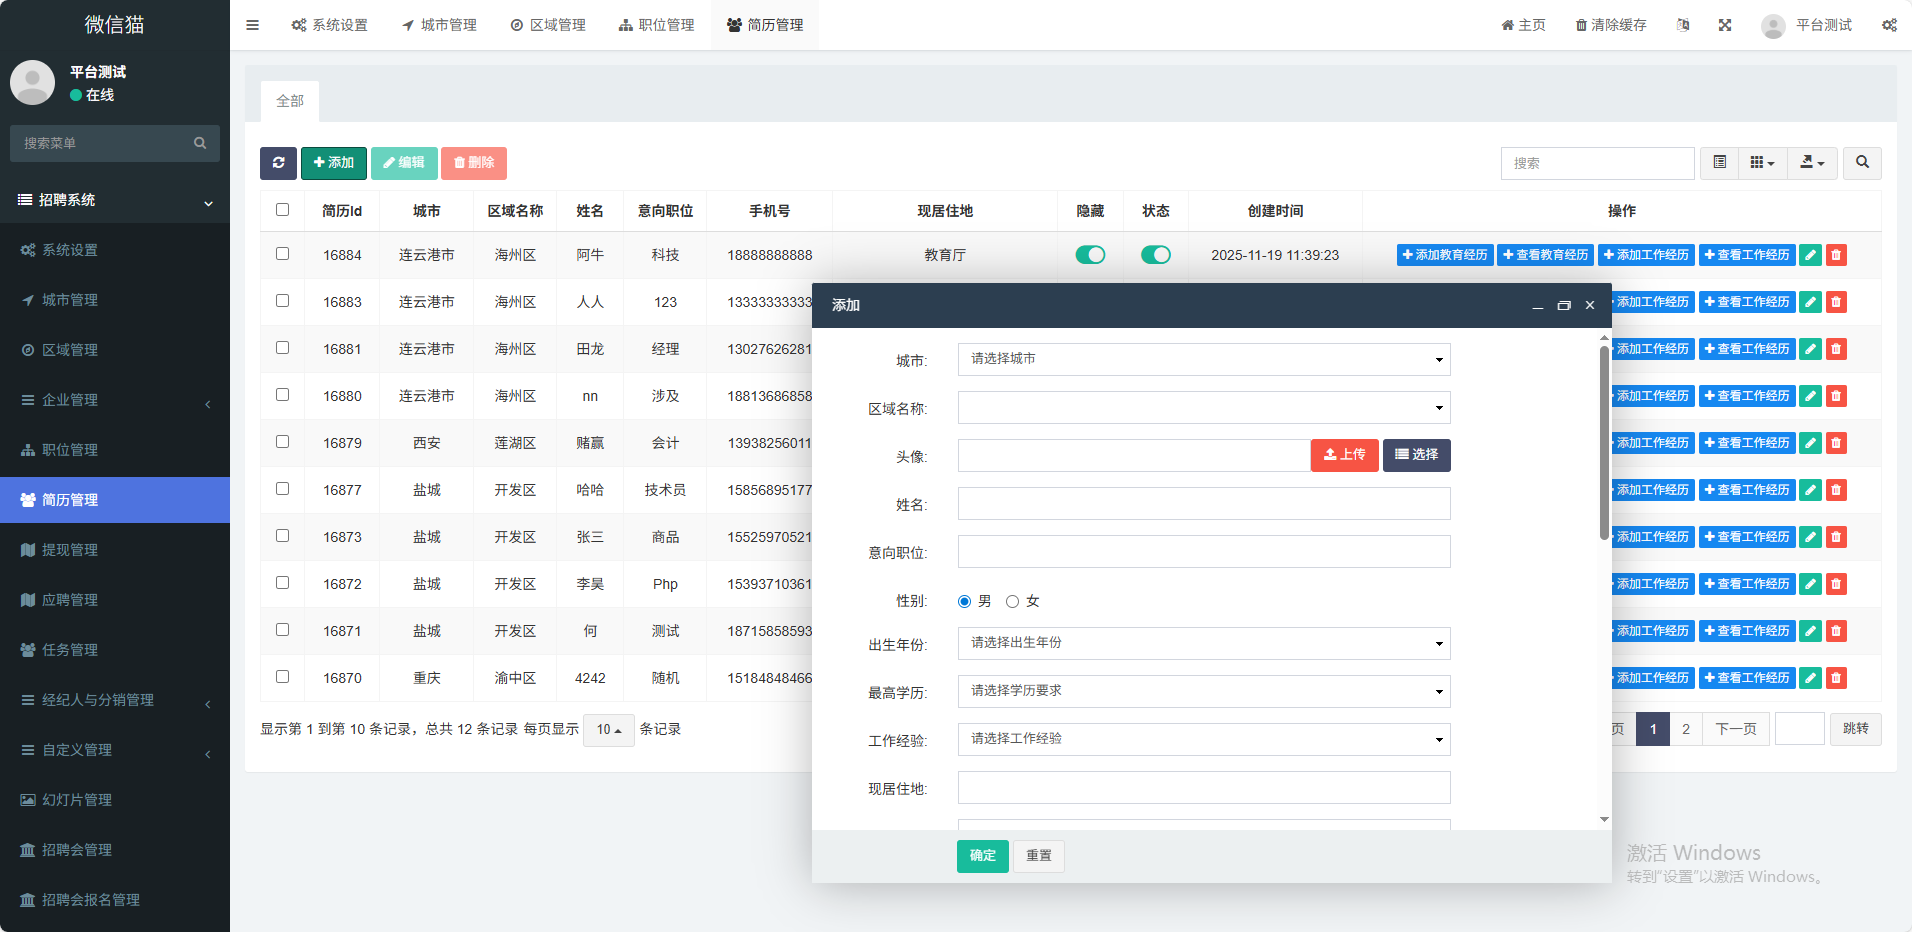Click the green edit icon for resume 16884
This screenshot has height=932, width=1912.
(x=1810, y=255)
